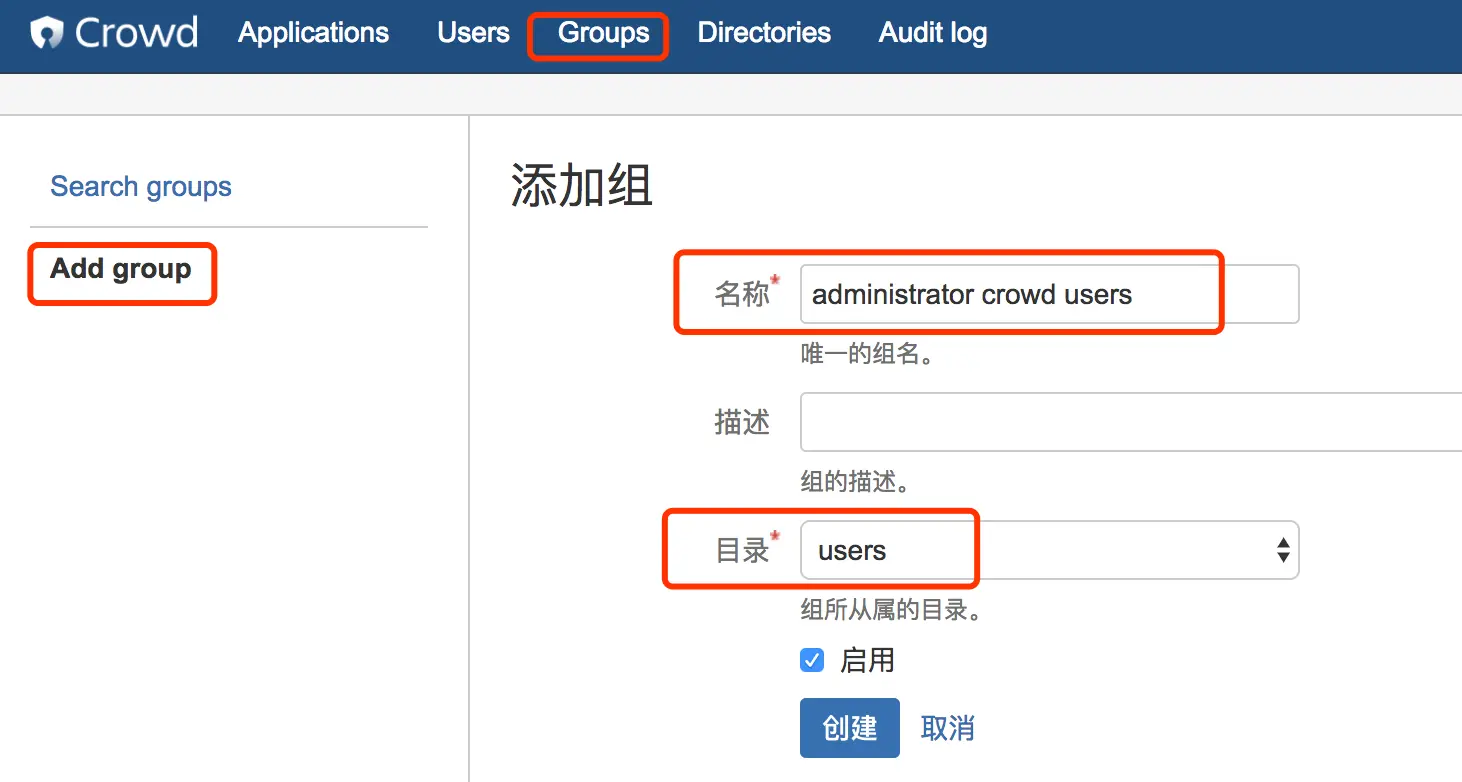This screenshot has width=1462, height=782.
Task: Open the Applications menu
Action: (313, 33)
